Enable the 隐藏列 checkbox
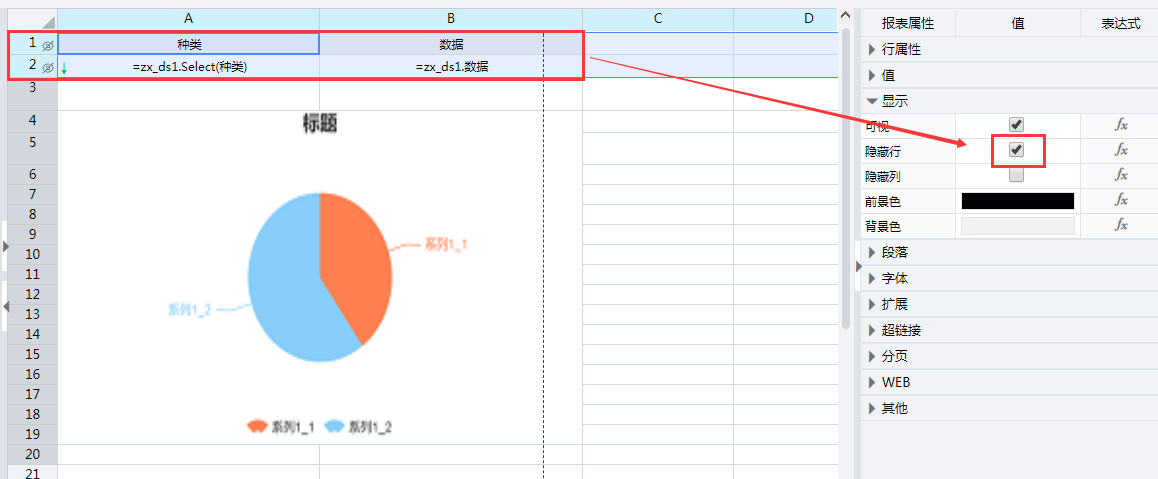 click(1016, 175)
